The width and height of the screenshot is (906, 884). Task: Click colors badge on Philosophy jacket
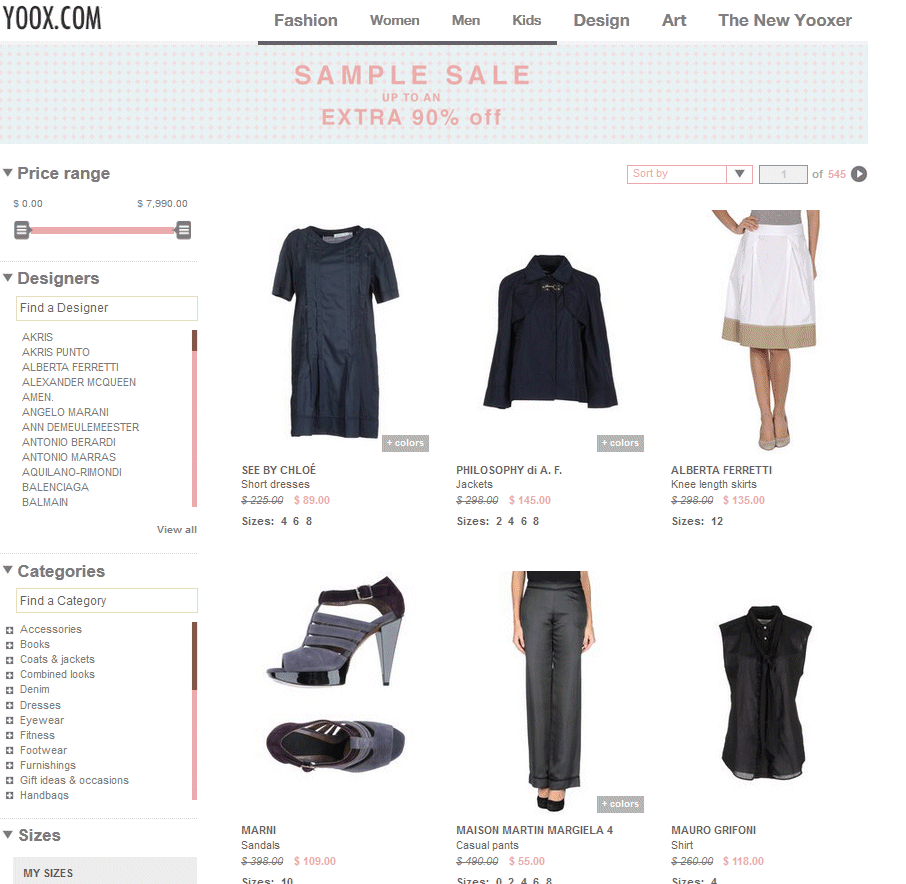click(620, 443)
